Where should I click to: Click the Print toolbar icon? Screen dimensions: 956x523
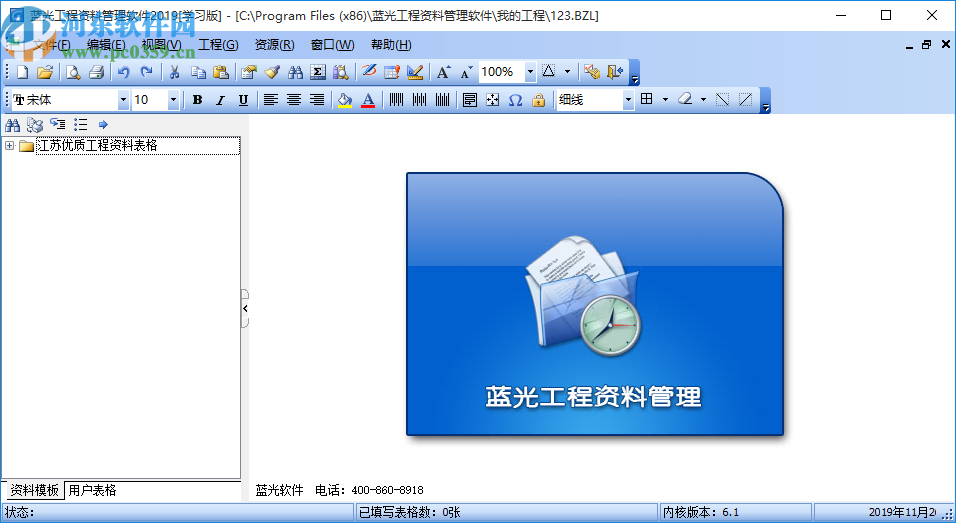pos(96,72)
